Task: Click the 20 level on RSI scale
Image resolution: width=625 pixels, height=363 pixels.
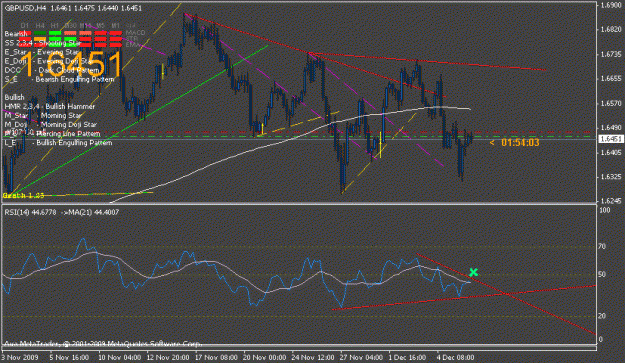Action: 602,316
